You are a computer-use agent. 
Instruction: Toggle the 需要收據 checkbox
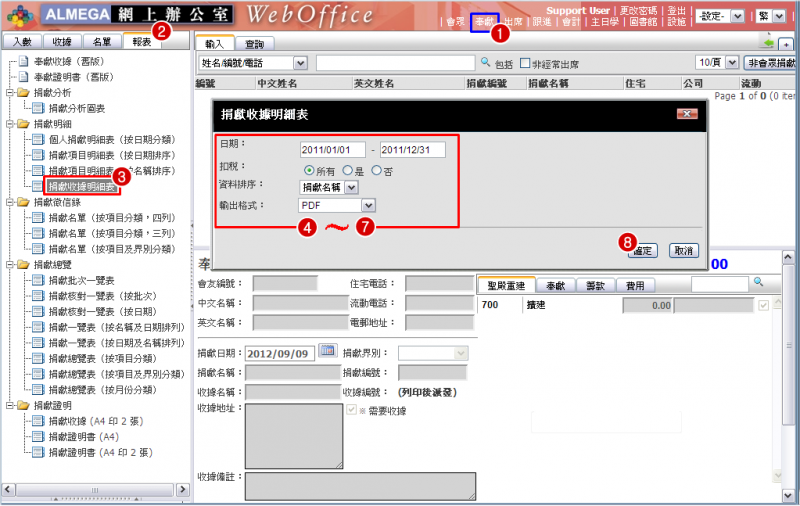coord(351,410)
